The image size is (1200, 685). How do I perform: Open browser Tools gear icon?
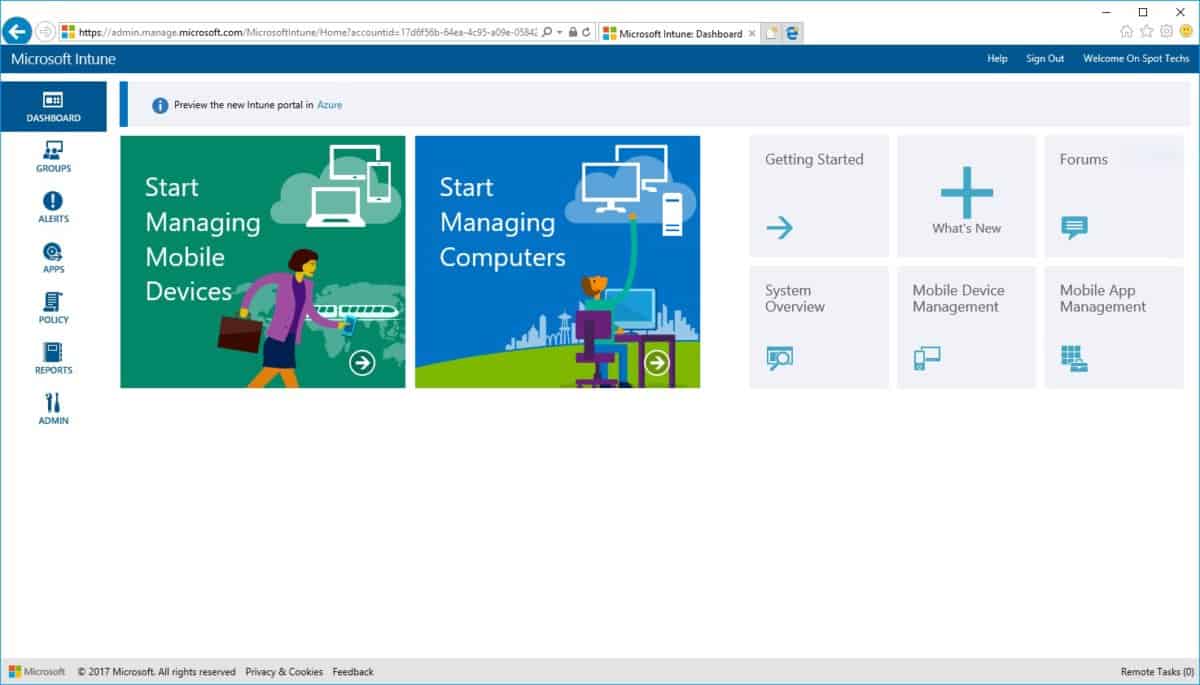pos(1166,32)
